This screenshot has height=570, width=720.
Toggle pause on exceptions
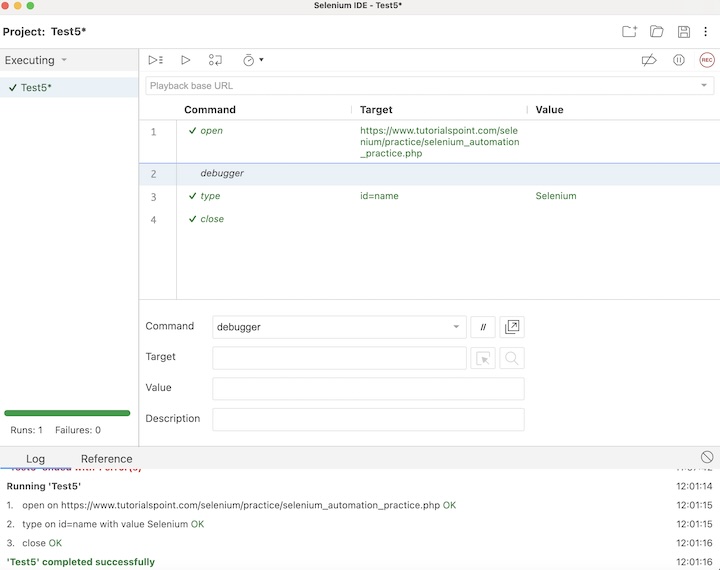[679, 60]
